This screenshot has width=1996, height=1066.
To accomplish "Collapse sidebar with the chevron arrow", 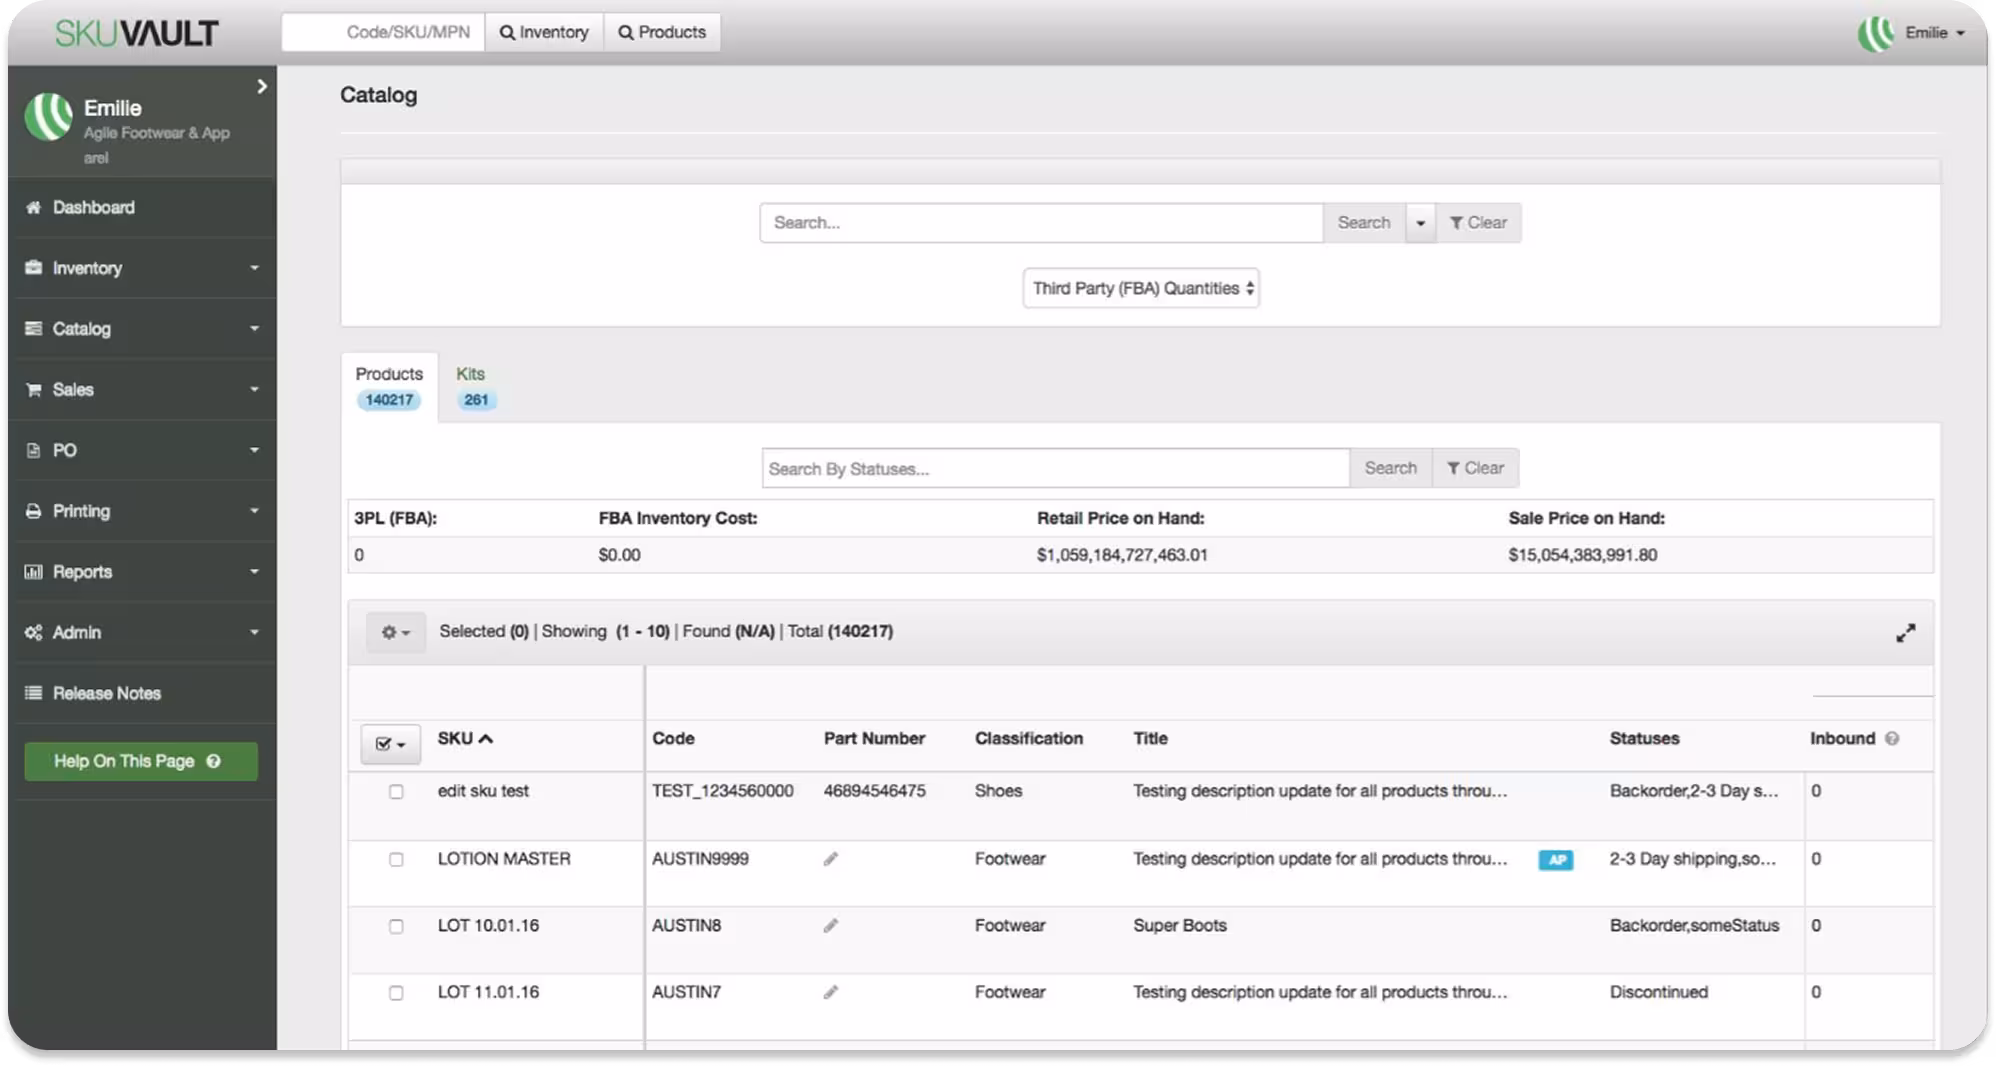I will (262, 87).
